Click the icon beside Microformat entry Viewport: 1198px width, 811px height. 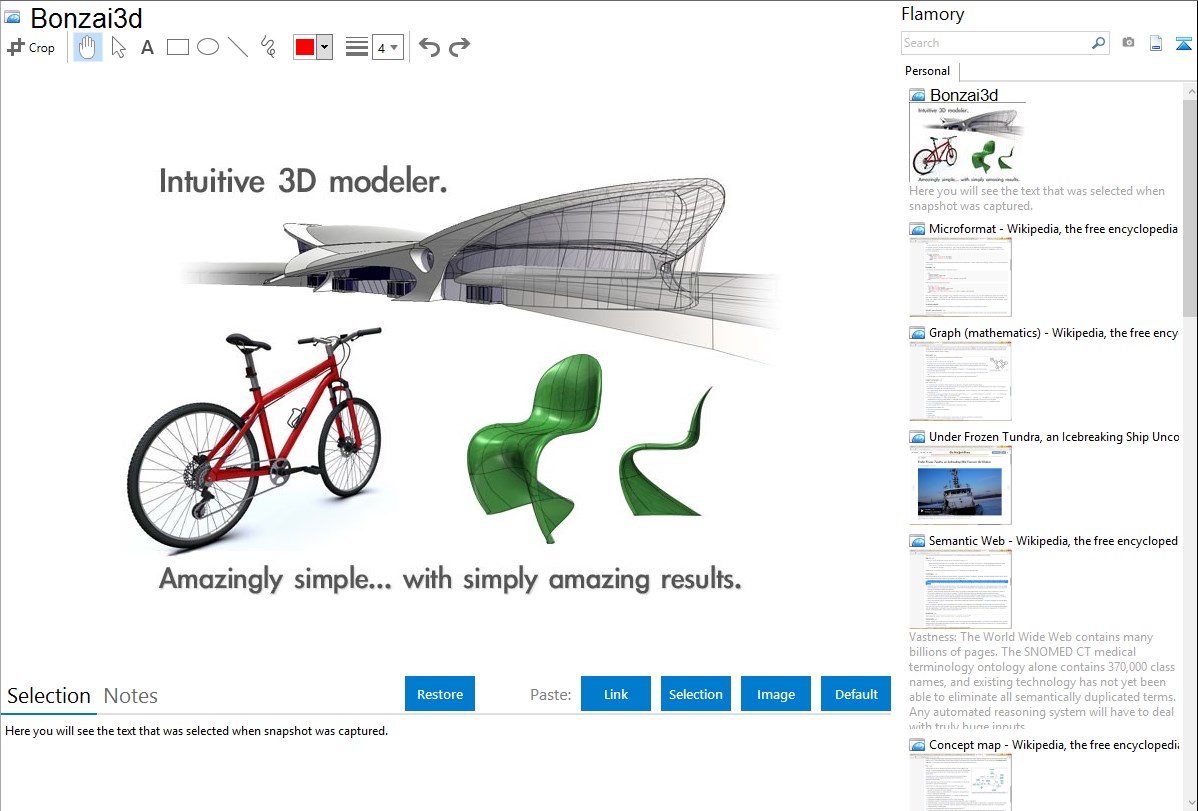click(x=918, y=229)
